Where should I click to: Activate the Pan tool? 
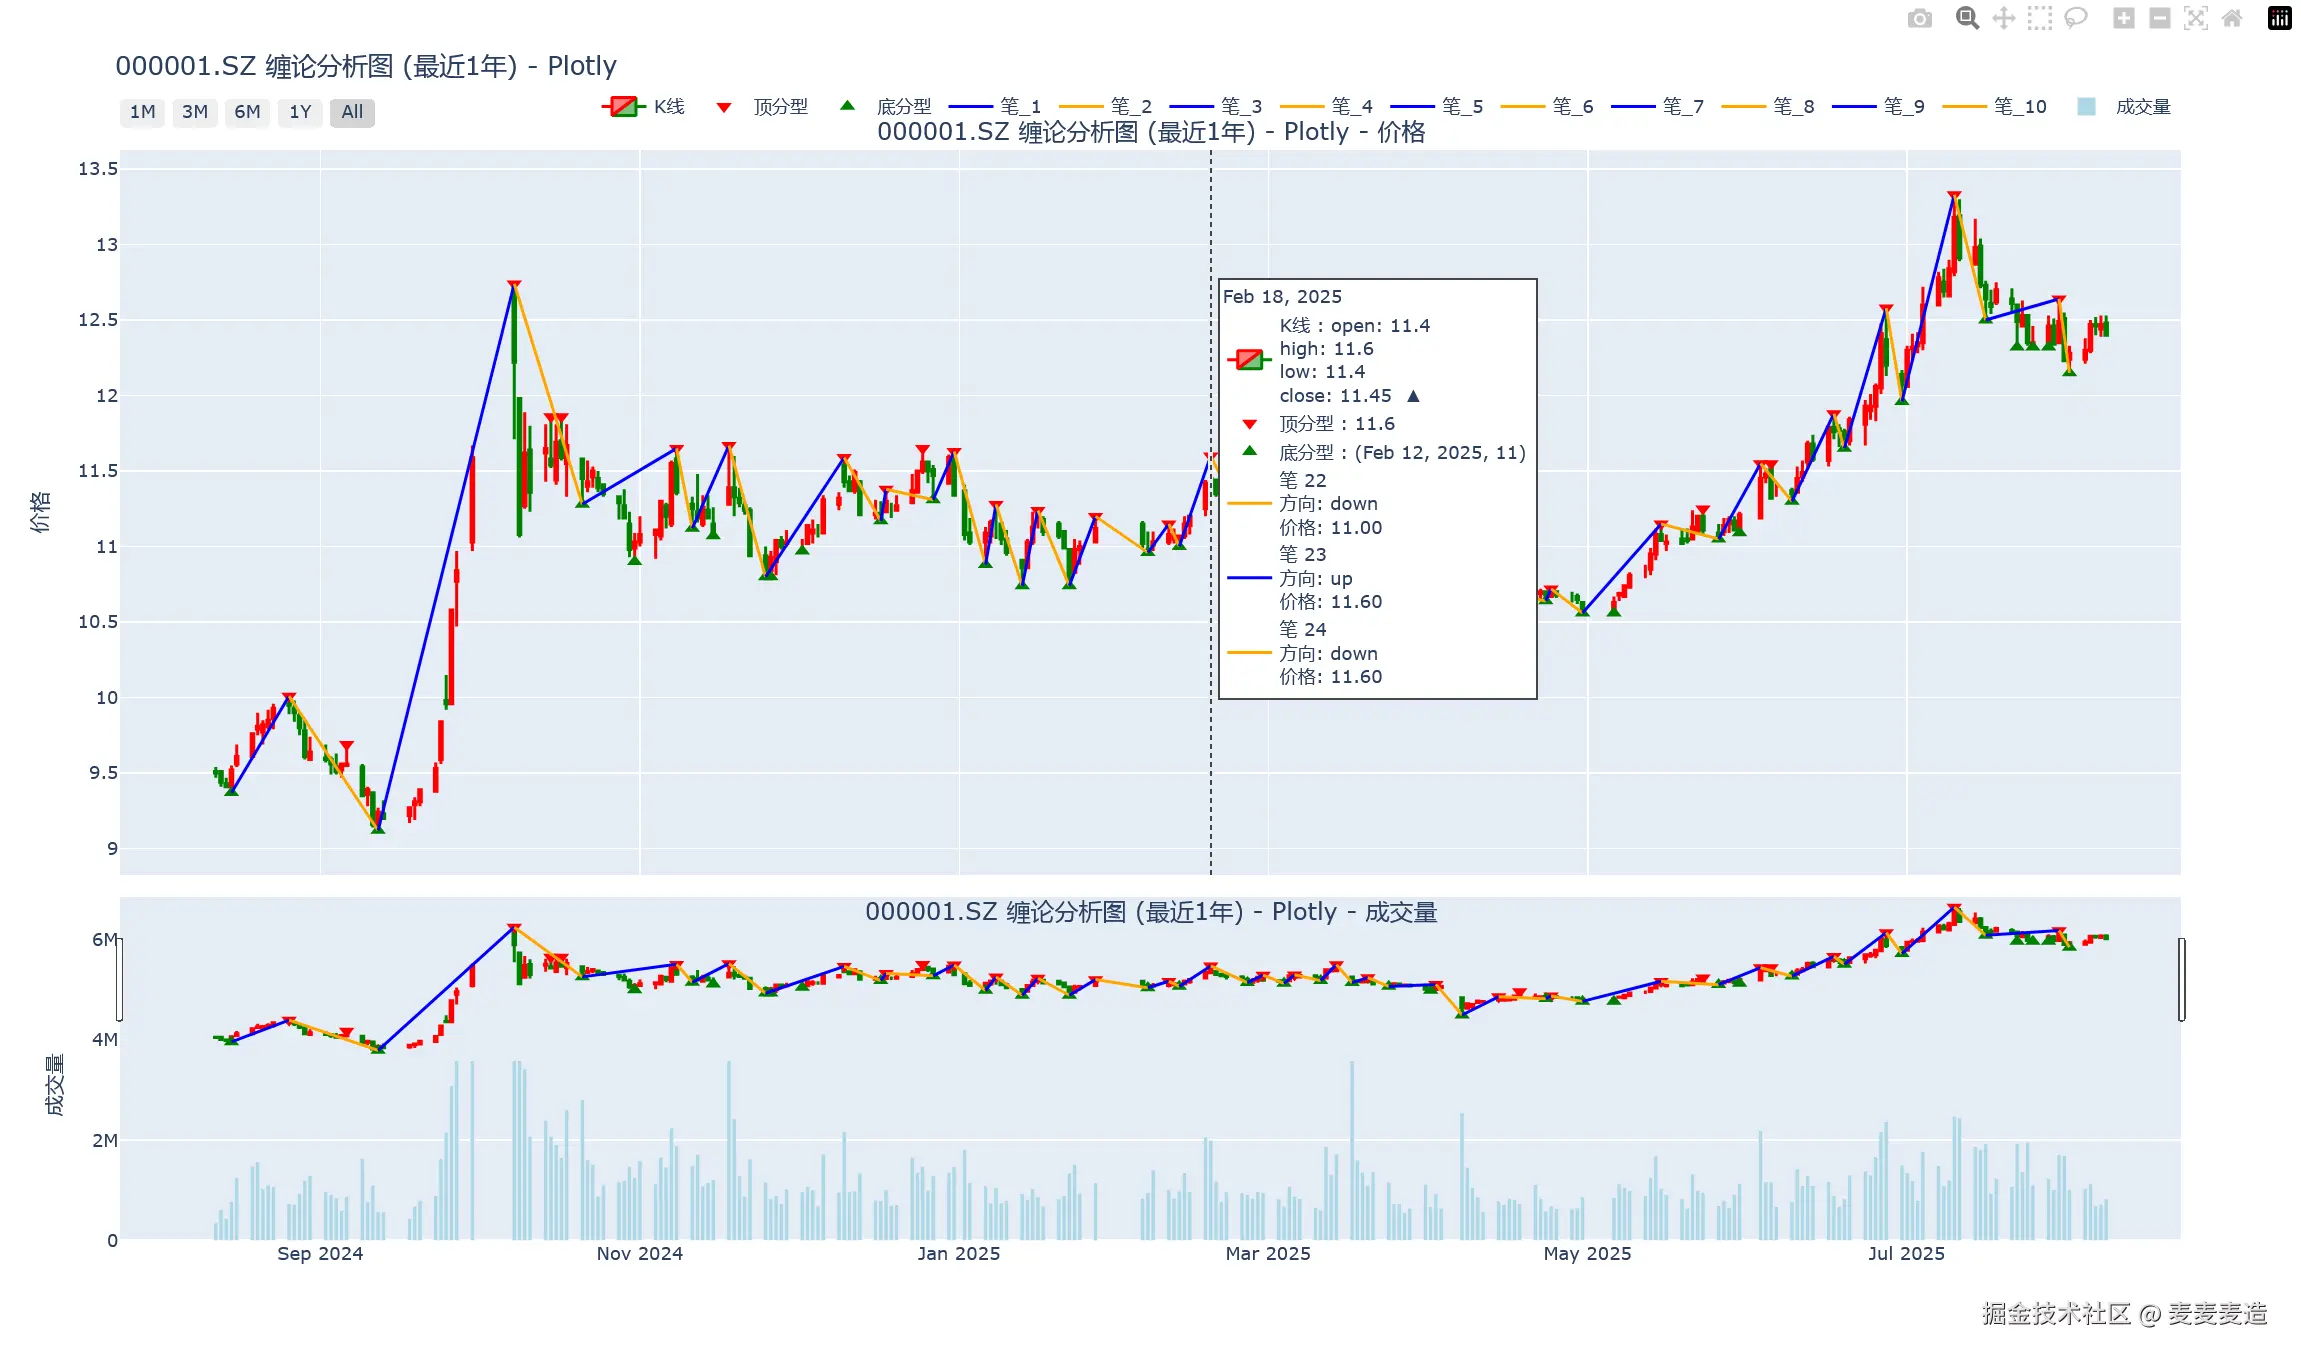click(x=2003, y=19)
